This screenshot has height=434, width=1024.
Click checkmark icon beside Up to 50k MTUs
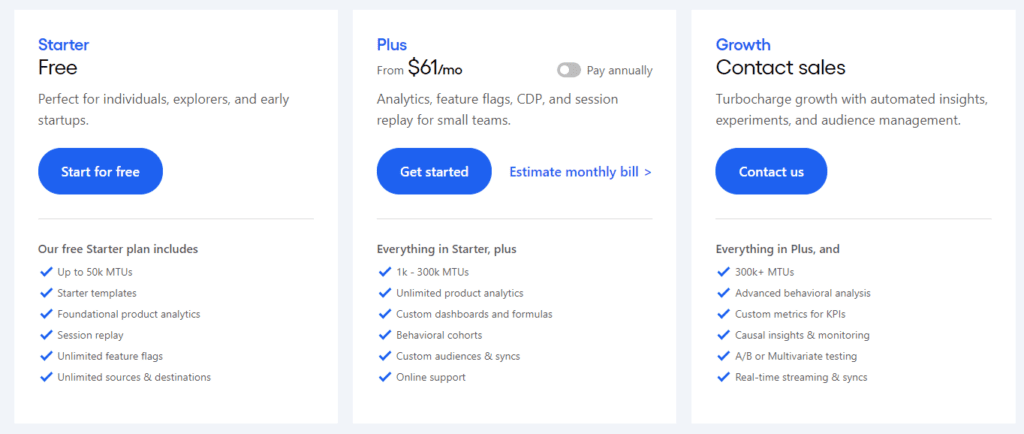point(46,272)
